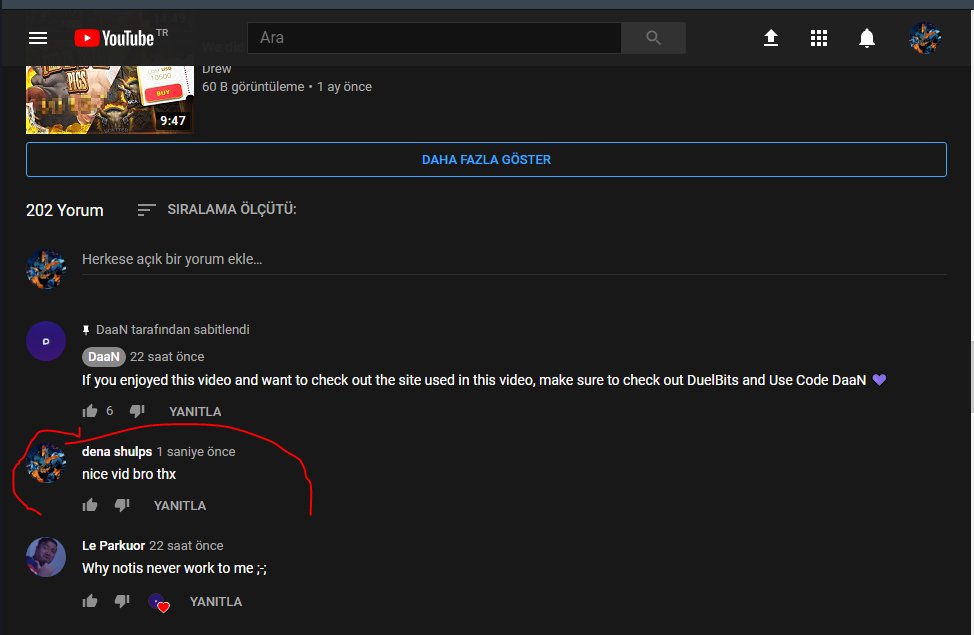Open DaaN's purple profile avatar

point(46,341)
